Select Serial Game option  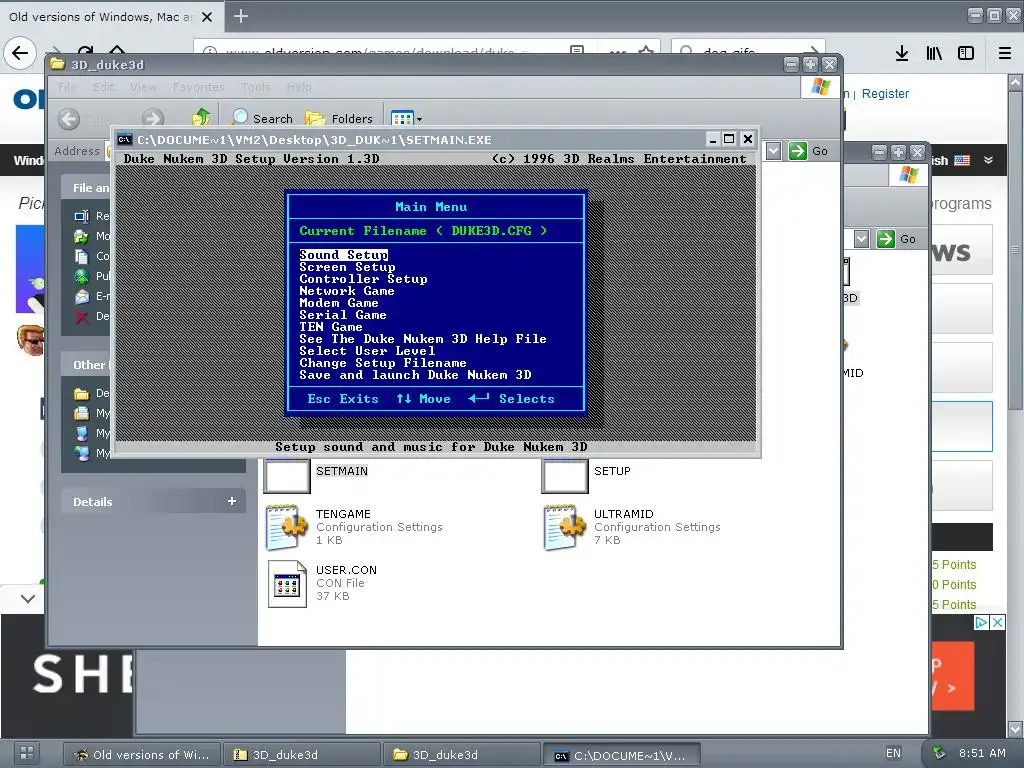(343, 315)
